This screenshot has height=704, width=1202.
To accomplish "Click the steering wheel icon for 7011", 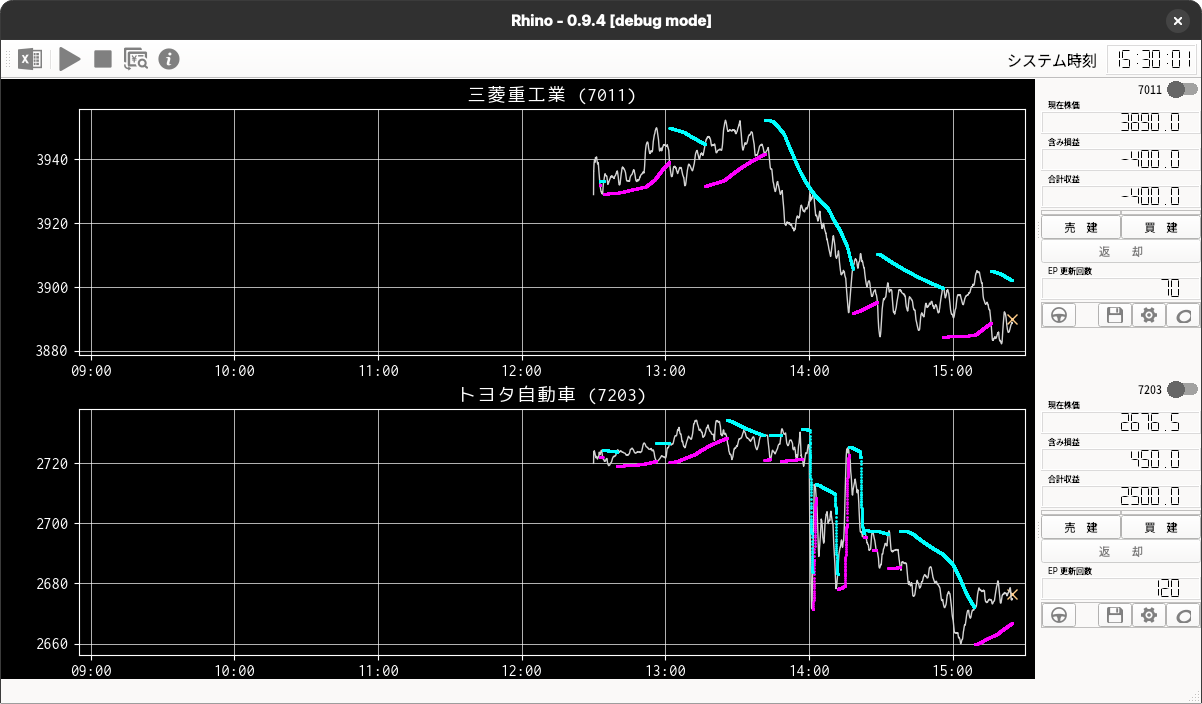I will (1059, 316).
